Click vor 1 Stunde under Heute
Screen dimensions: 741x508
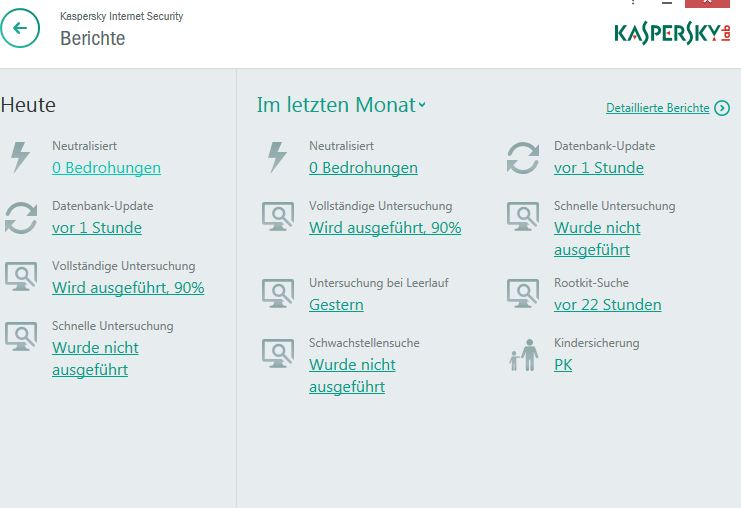(x=97, y=228)
